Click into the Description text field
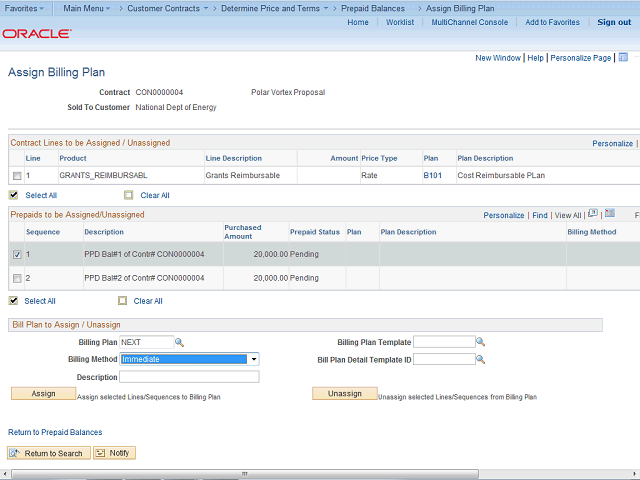640x480 pixels. pos(189,377)
